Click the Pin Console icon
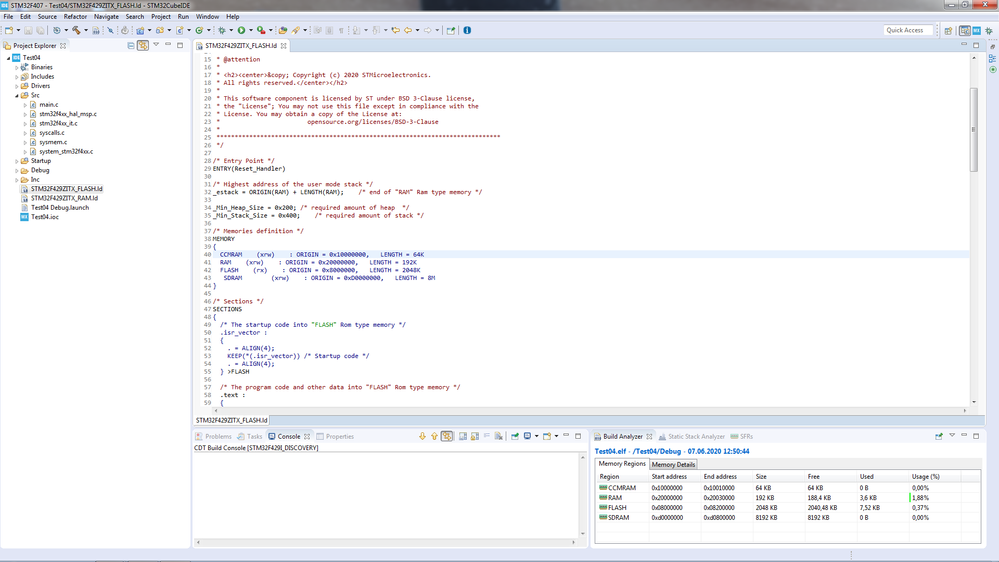The height and width of the screenshot is (562, 999). point(515,436)
